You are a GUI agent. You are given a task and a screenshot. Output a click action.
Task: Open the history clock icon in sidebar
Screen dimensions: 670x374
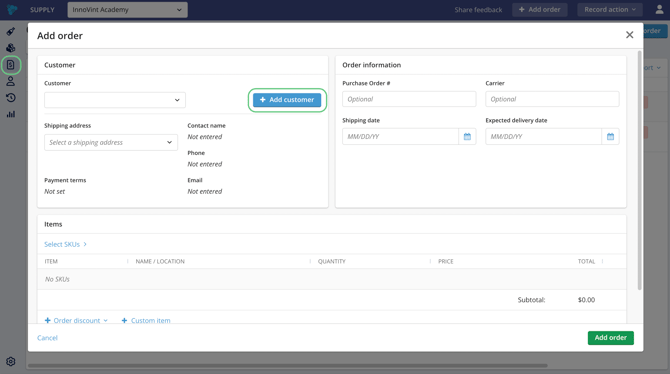click(x=11, y=98)
